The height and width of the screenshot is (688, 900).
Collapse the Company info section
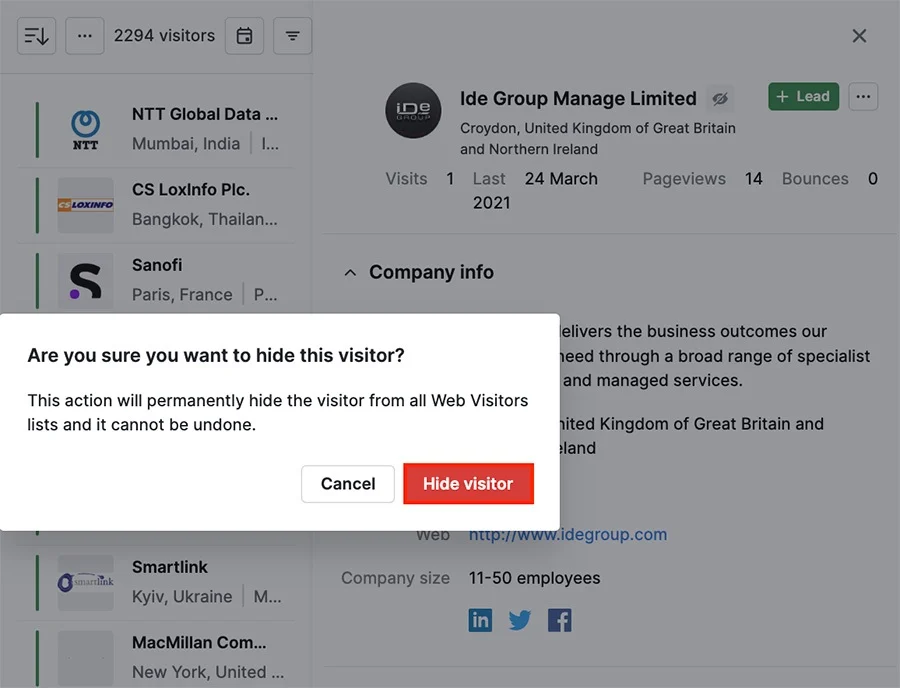350,273
